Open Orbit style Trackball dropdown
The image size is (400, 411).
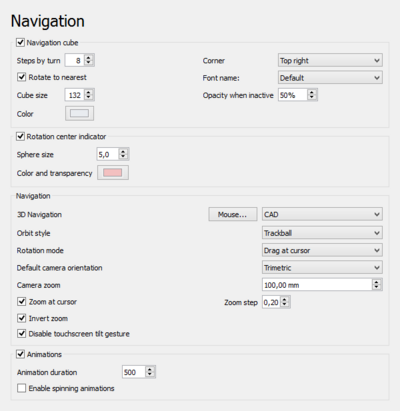point(322,233)
